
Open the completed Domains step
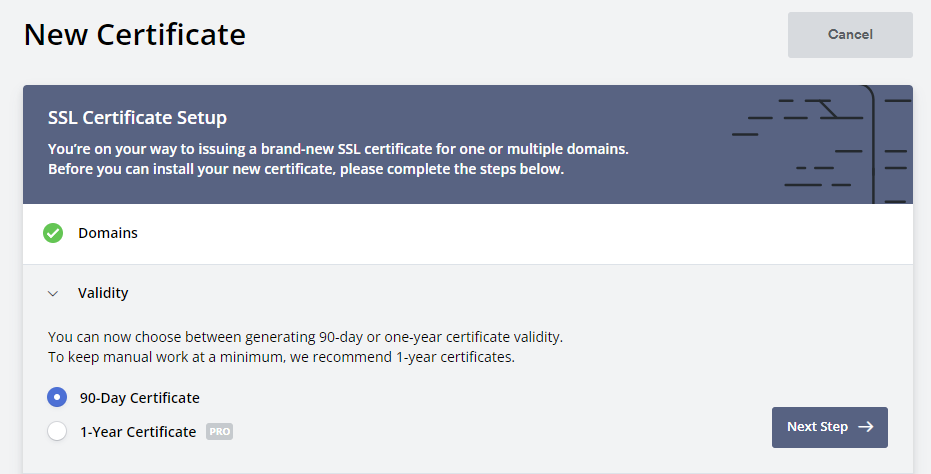coord(467,233)
